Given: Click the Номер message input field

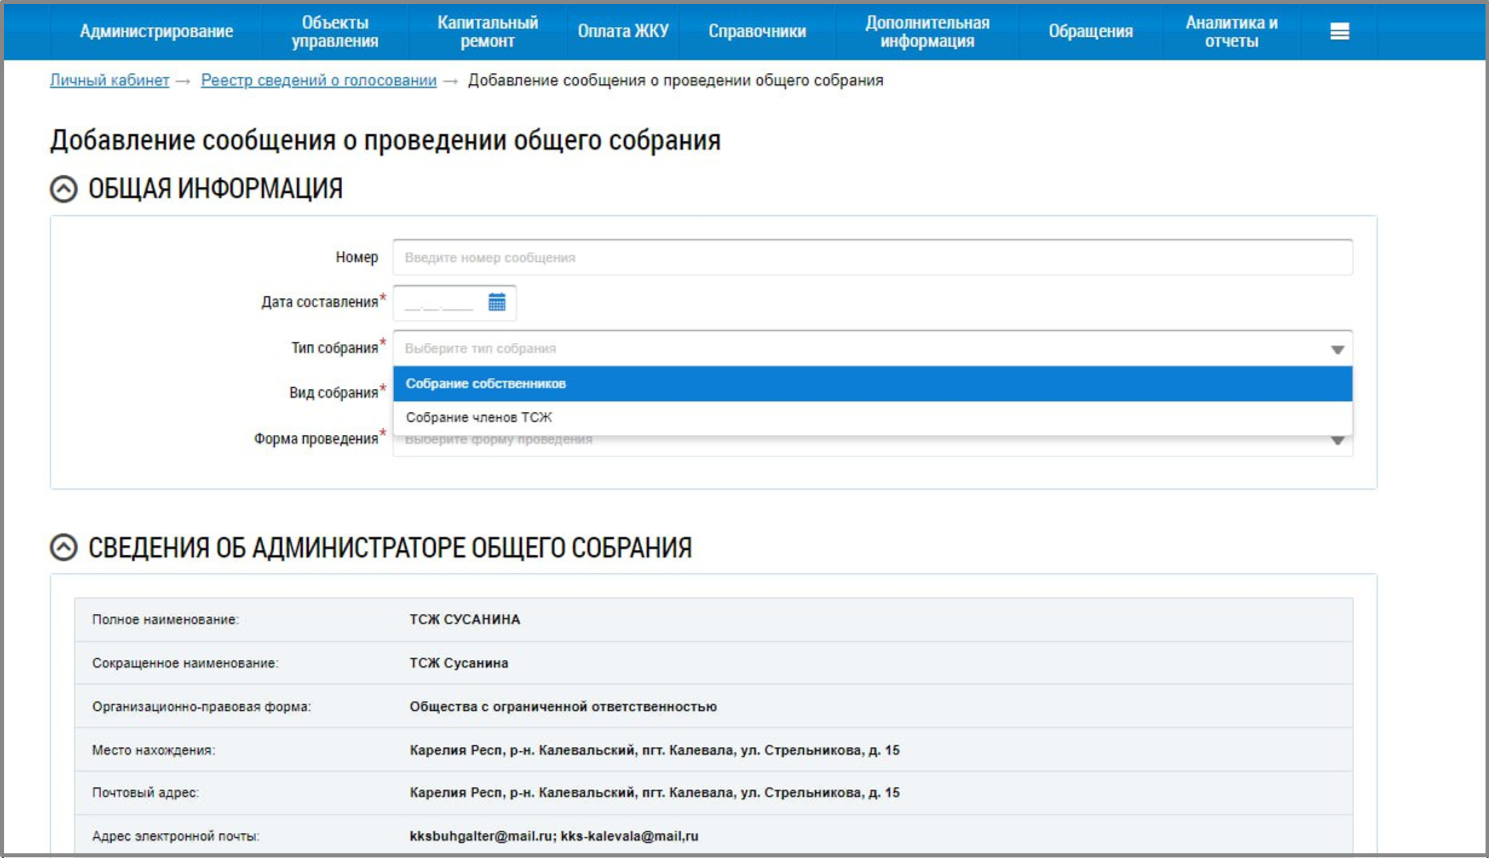Looking at the screenshot, I should [871, 258].
